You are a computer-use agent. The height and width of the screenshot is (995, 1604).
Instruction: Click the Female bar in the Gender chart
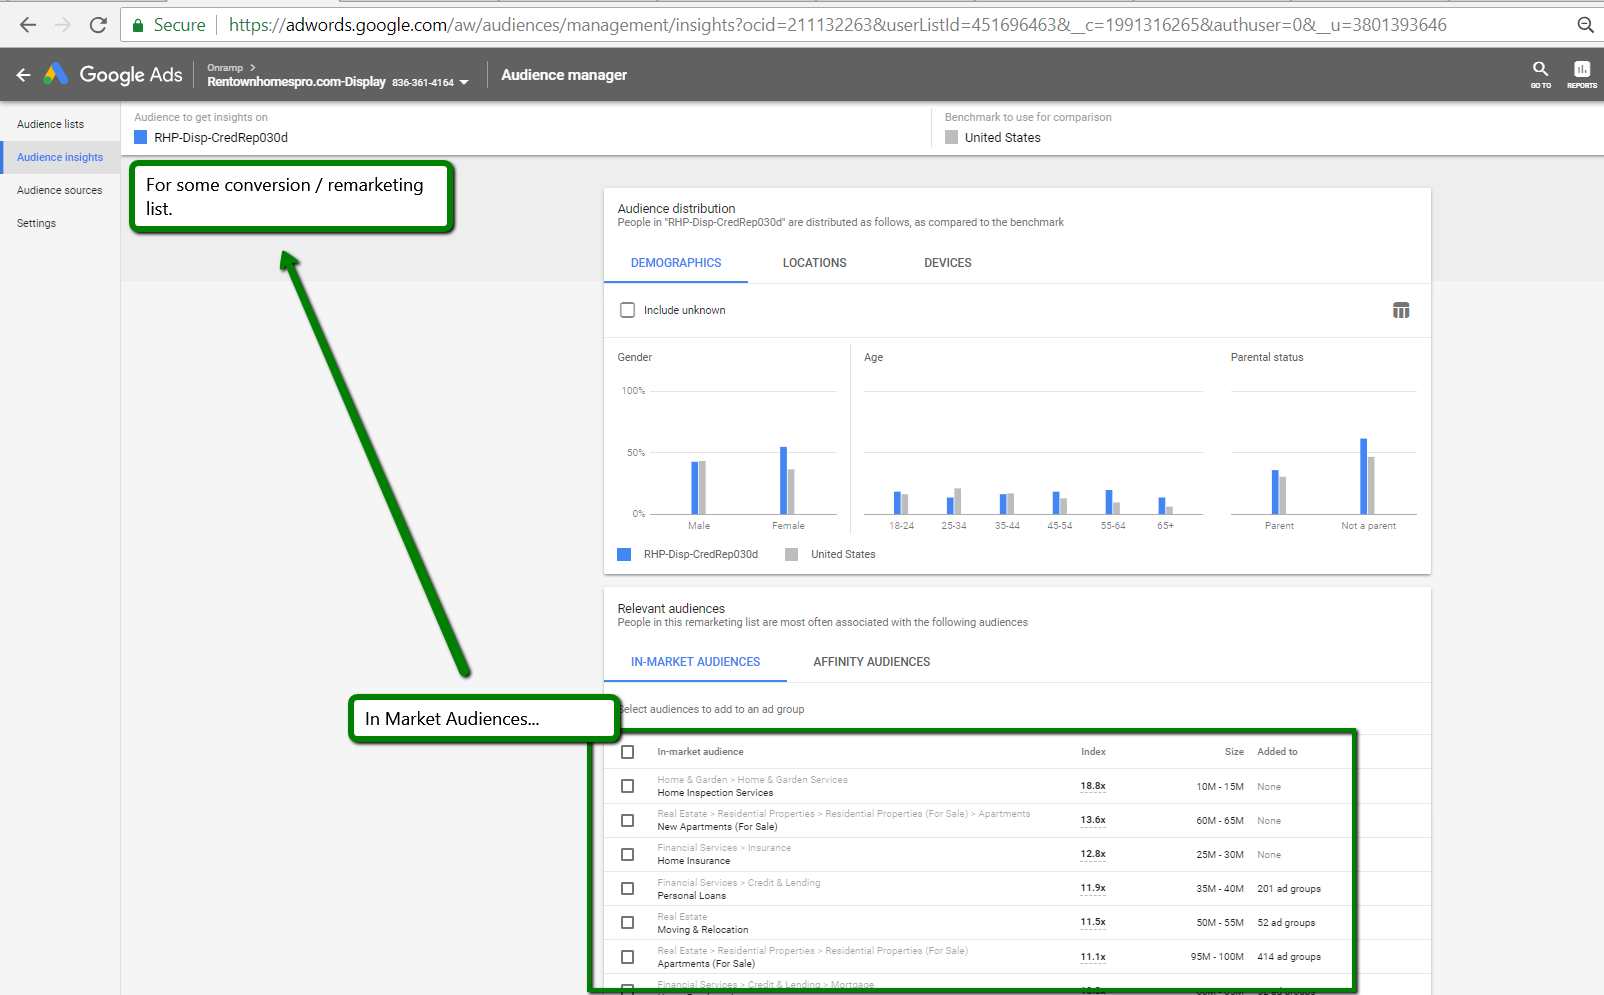(x=783, y=480)
